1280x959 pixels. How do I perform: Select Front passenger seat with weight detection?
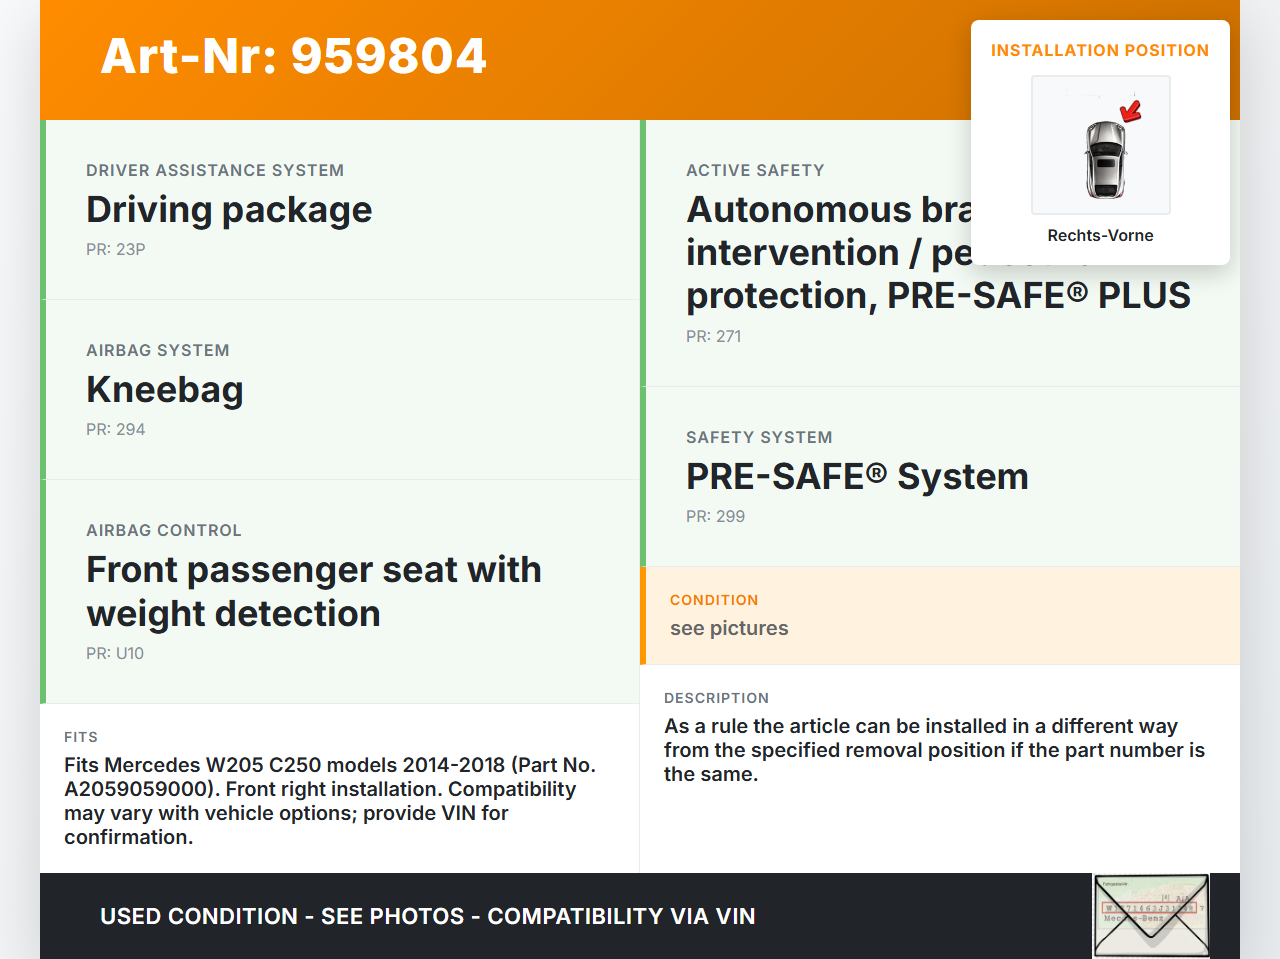tap(314, 591)
